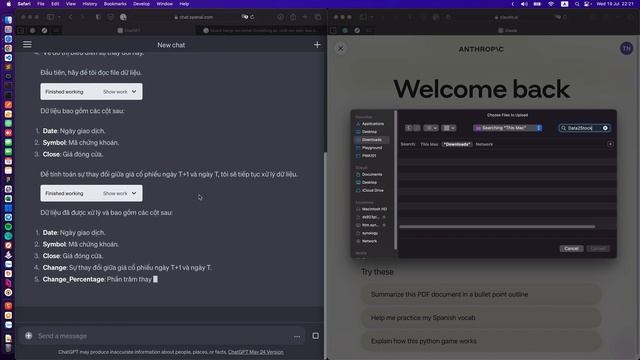Viewport: 640px width, 360px height.
Task: Click the volume icon in menu bar
Action: (x=524, y=4)
